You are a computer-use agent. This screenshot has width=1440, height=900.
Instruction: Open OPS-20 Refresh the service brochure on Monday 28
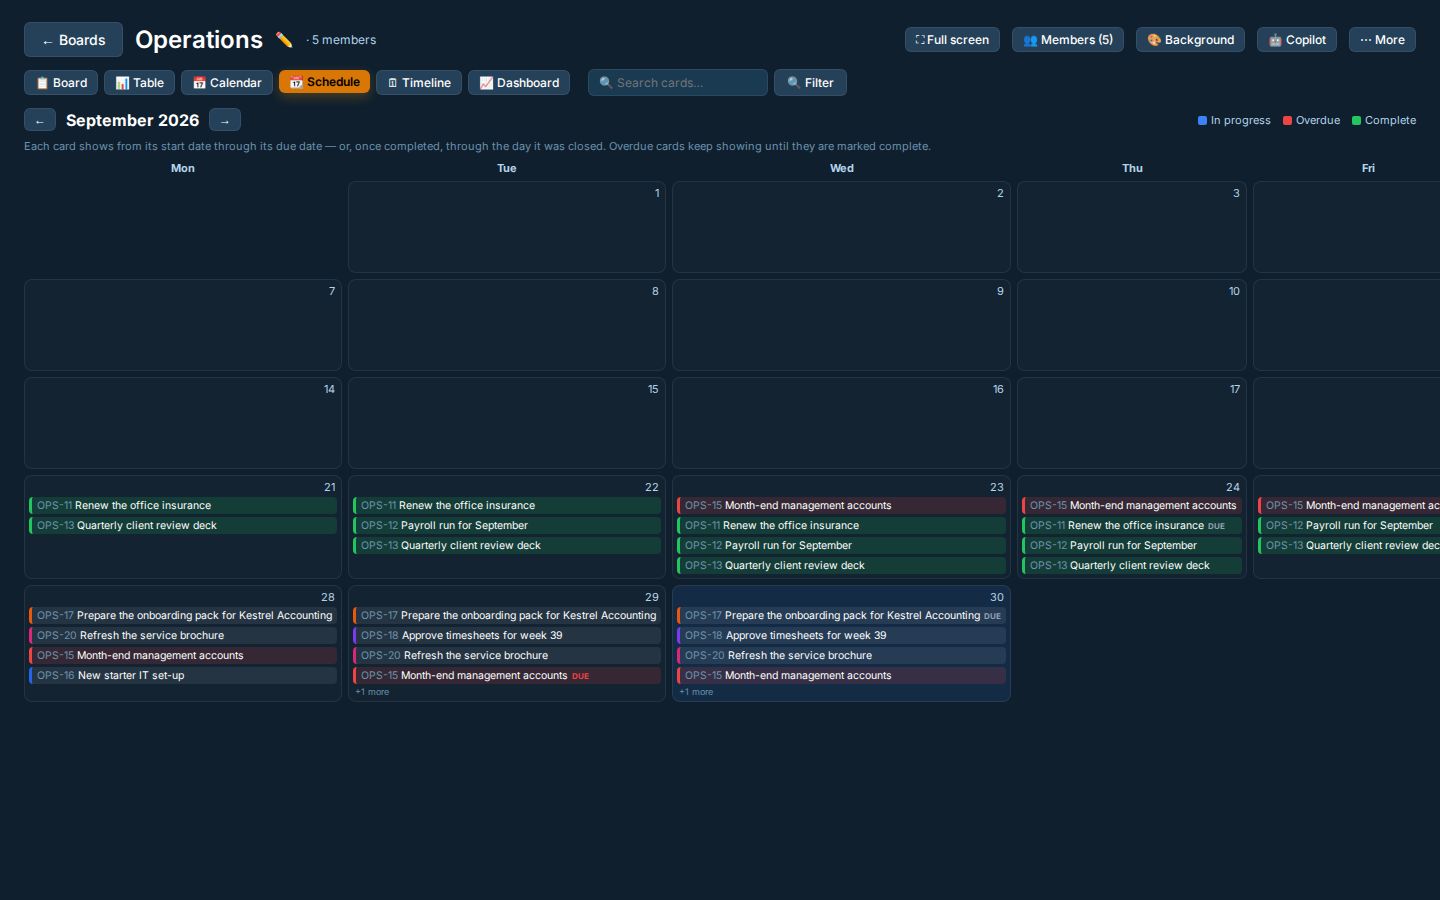(183, 636)
